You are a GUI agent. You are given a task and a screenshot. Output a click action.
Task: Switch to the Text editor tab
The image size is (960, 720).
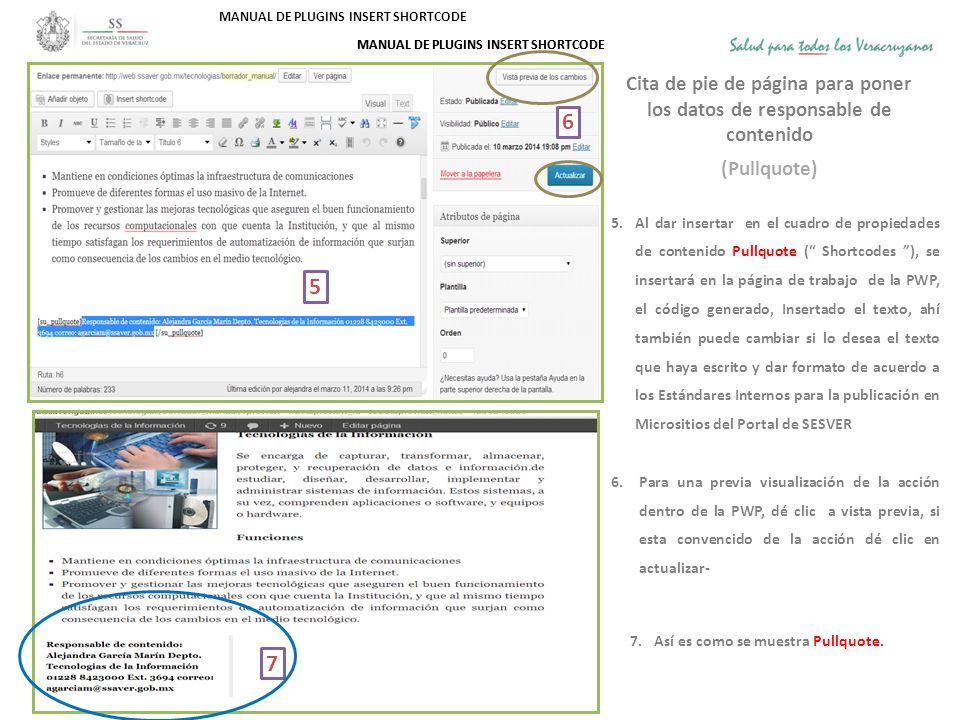click(x=402, y=103)
